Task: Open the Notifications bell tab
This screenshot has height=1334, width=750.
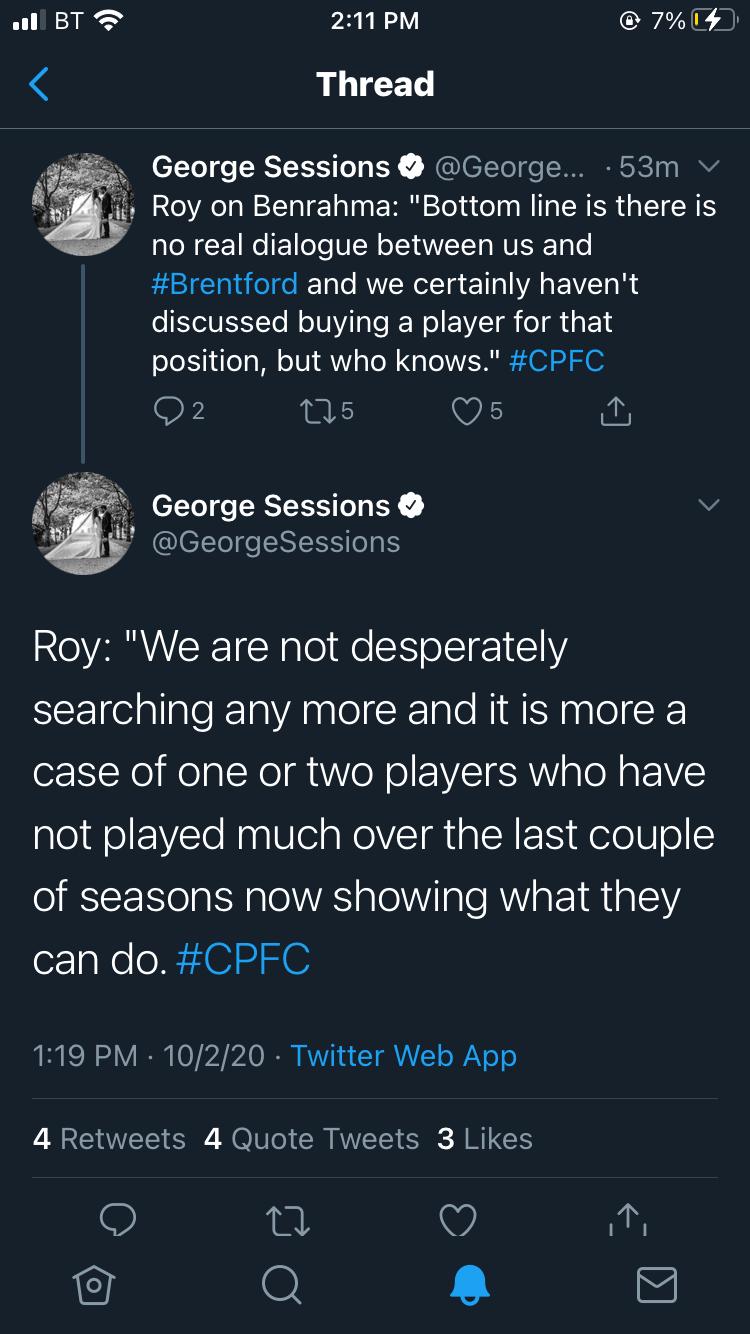Action: tap(469, 1284)
